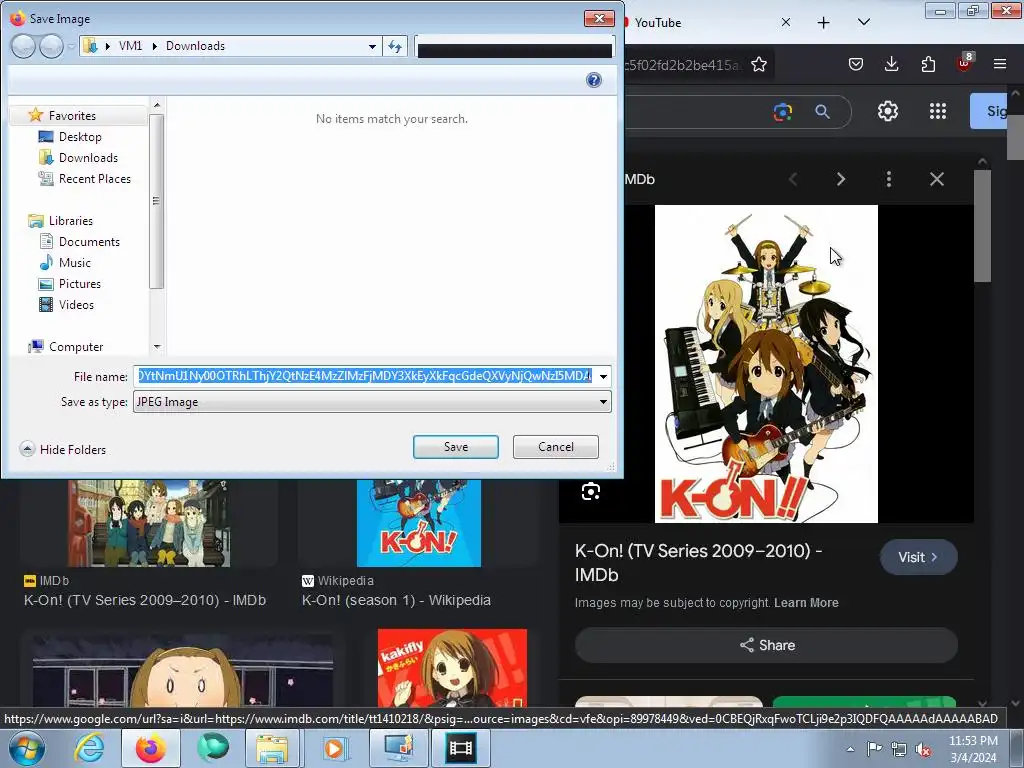Click the File name text field
Image resolution: width=1024 pixels, height=768 pixels.
click(x=364, y=376)
